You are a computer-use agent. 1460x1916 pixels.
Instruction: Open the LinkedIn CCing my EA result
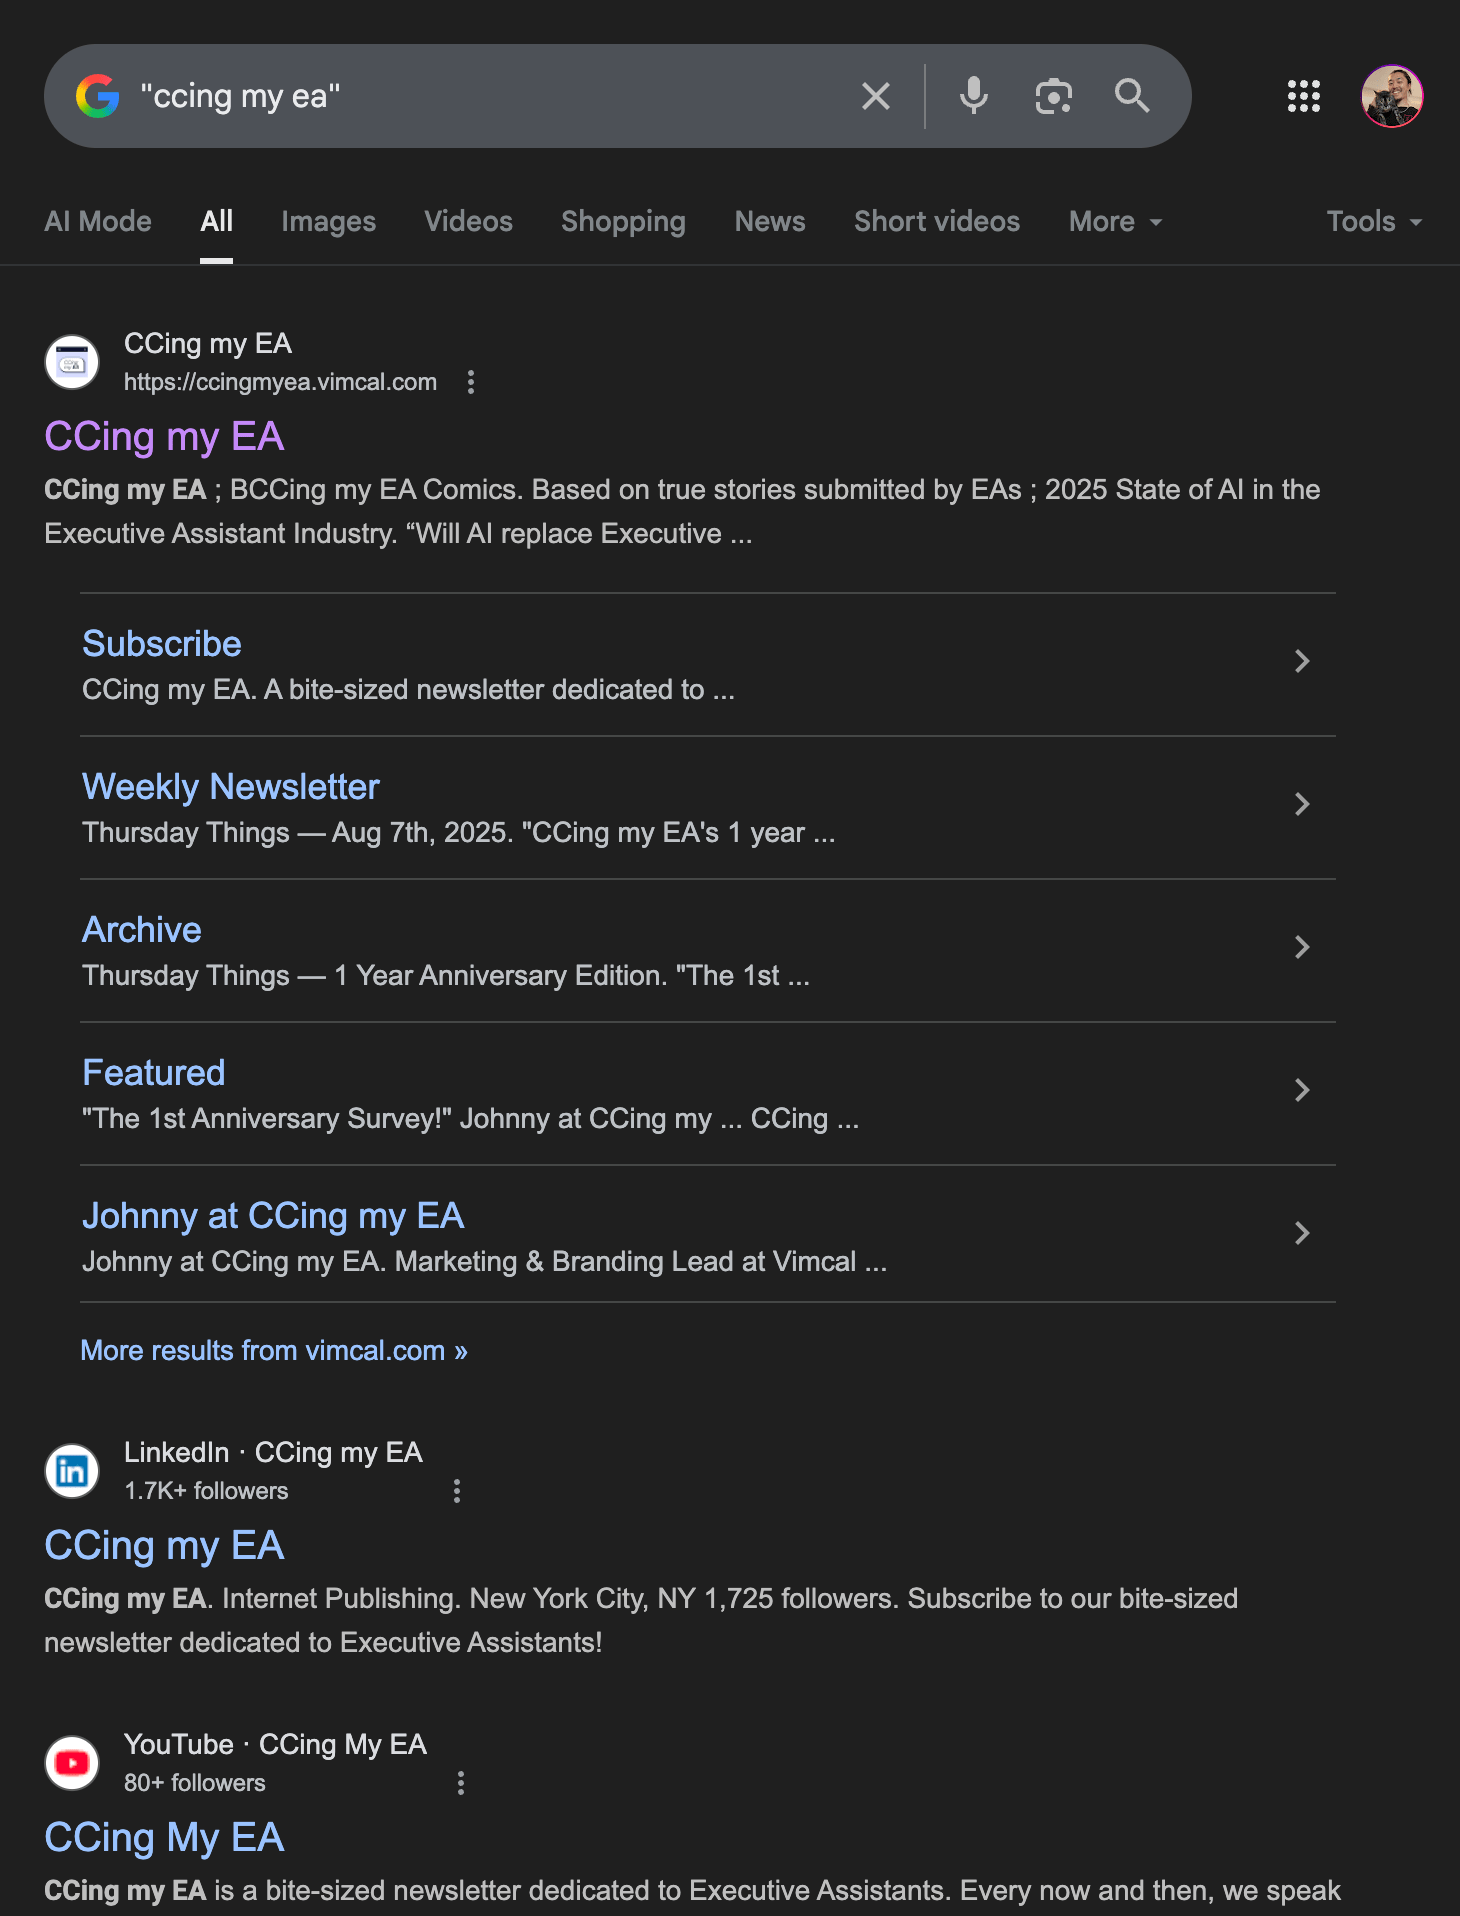click(164, 1546)
